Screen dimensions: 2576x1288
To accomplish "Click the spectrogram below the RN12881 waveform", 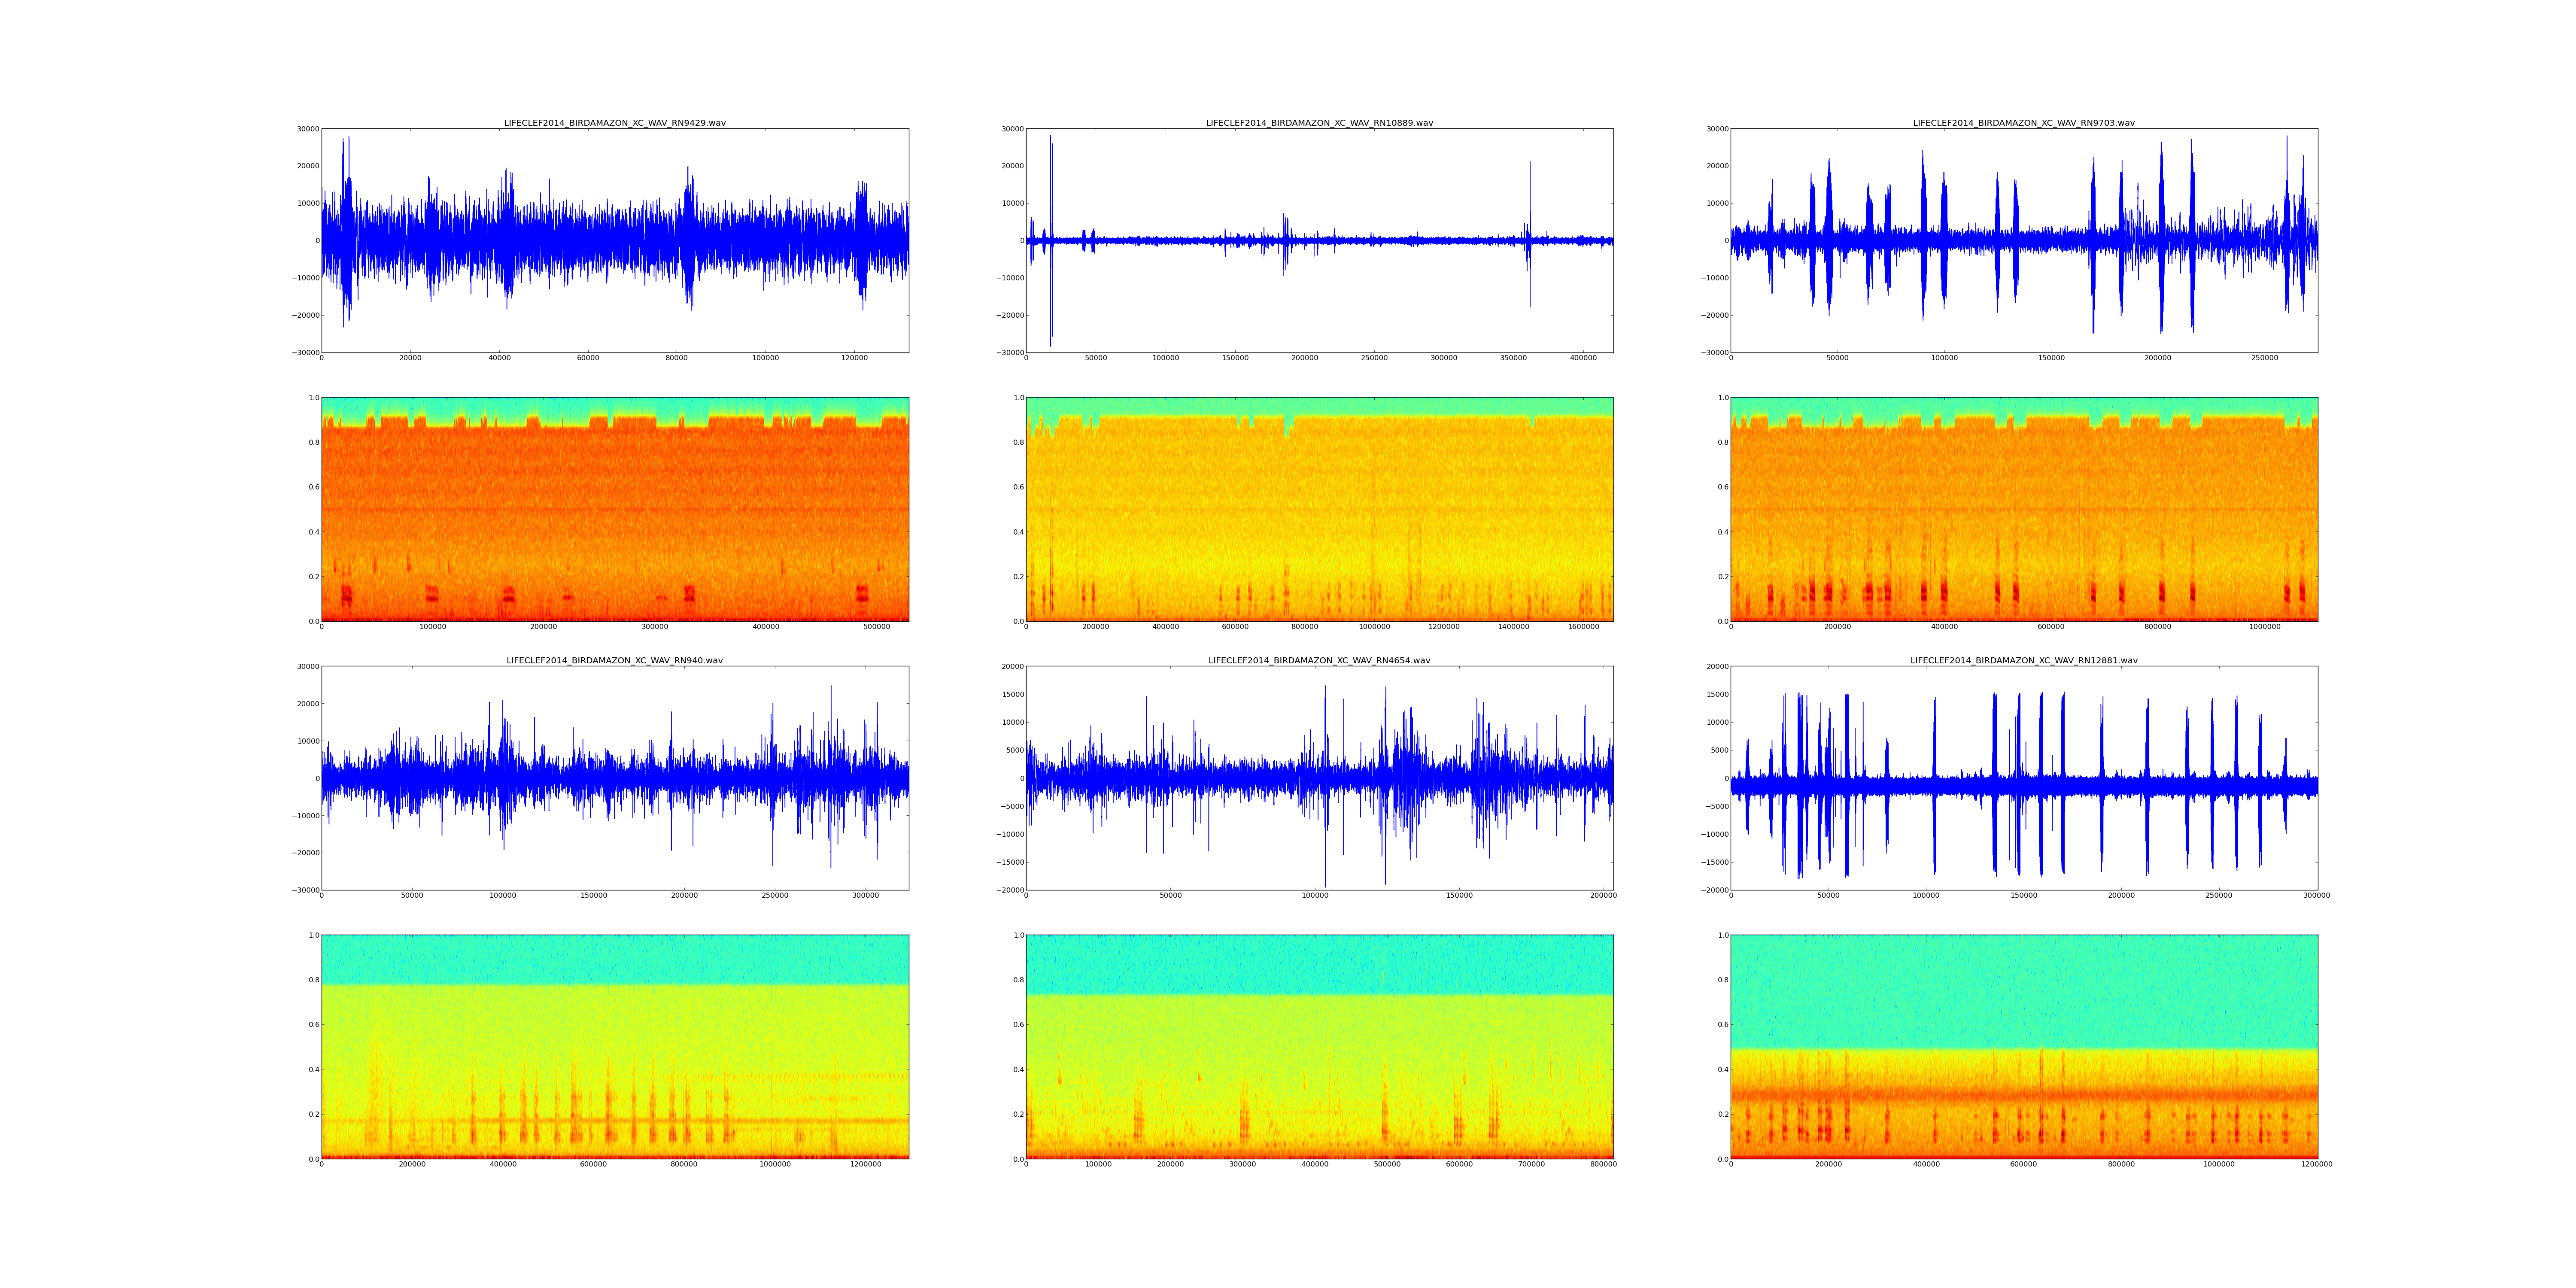I will (x=2023, y=1047).
